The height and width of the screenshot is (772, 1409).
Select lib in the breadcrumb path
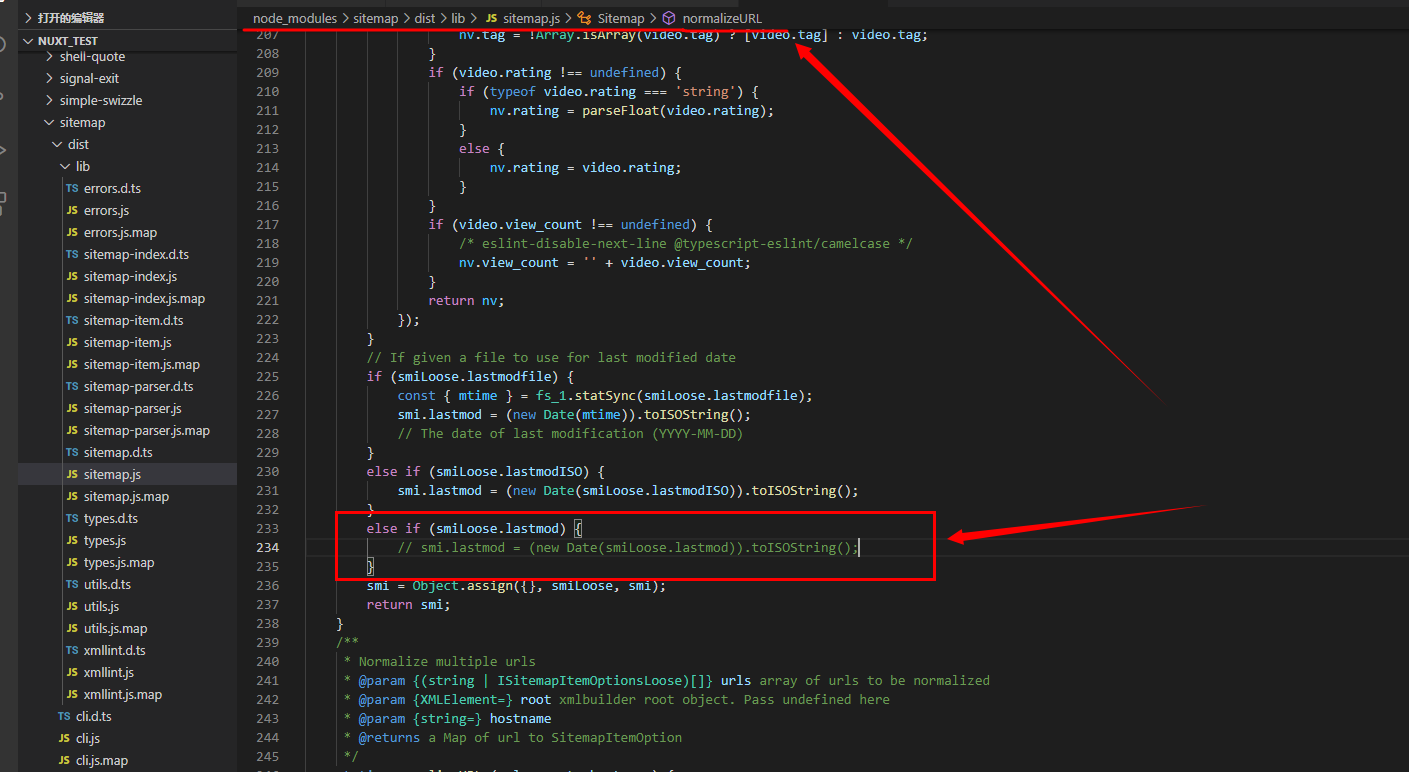(458, 18)
